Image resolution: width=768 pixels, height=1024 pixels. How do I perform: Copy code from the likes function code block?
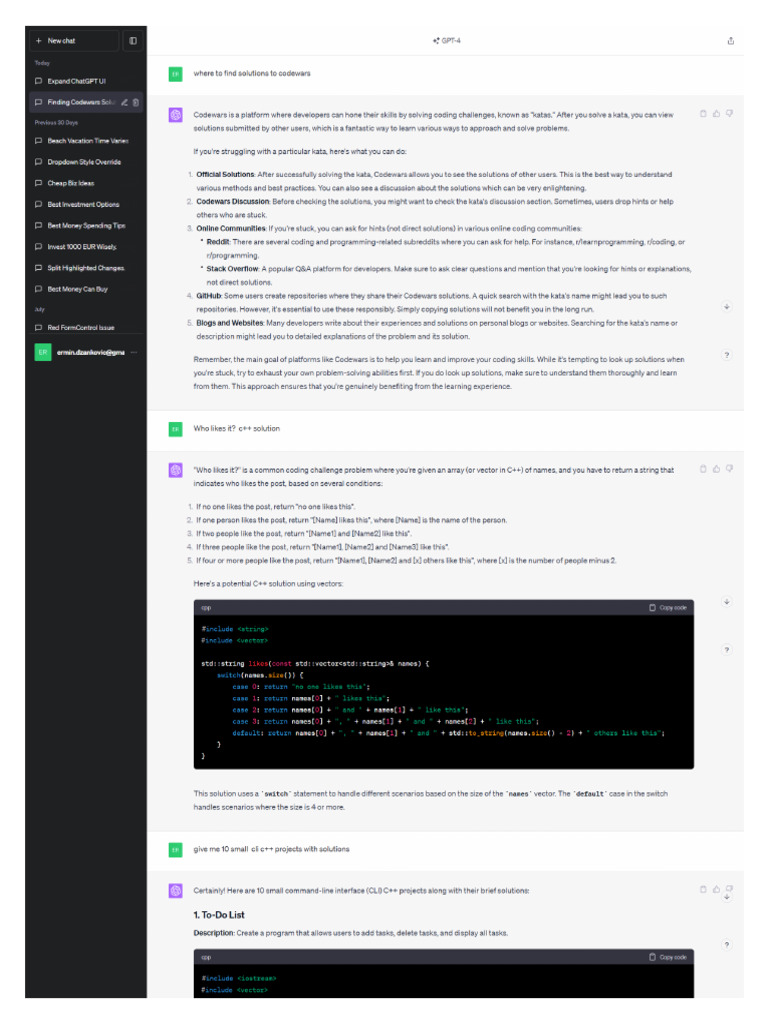pyautogui.click(x=668, y=608)
